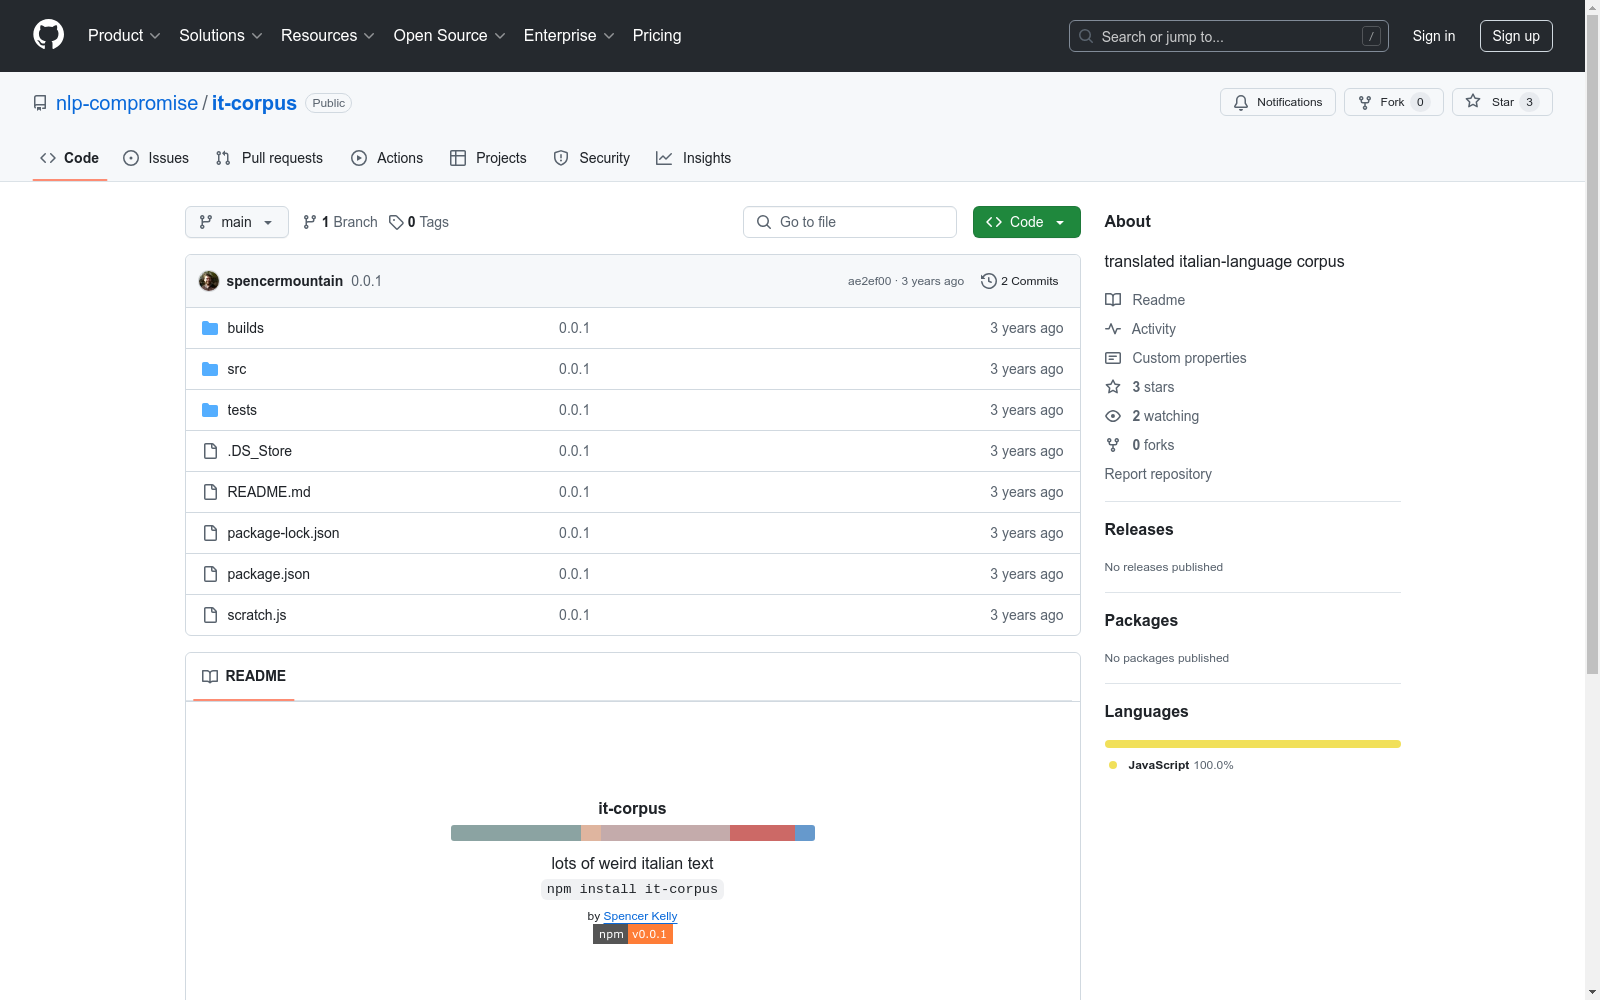Expand the Product menu
The height and width of the screenshot is (1000, 1600).
(124, 36)
